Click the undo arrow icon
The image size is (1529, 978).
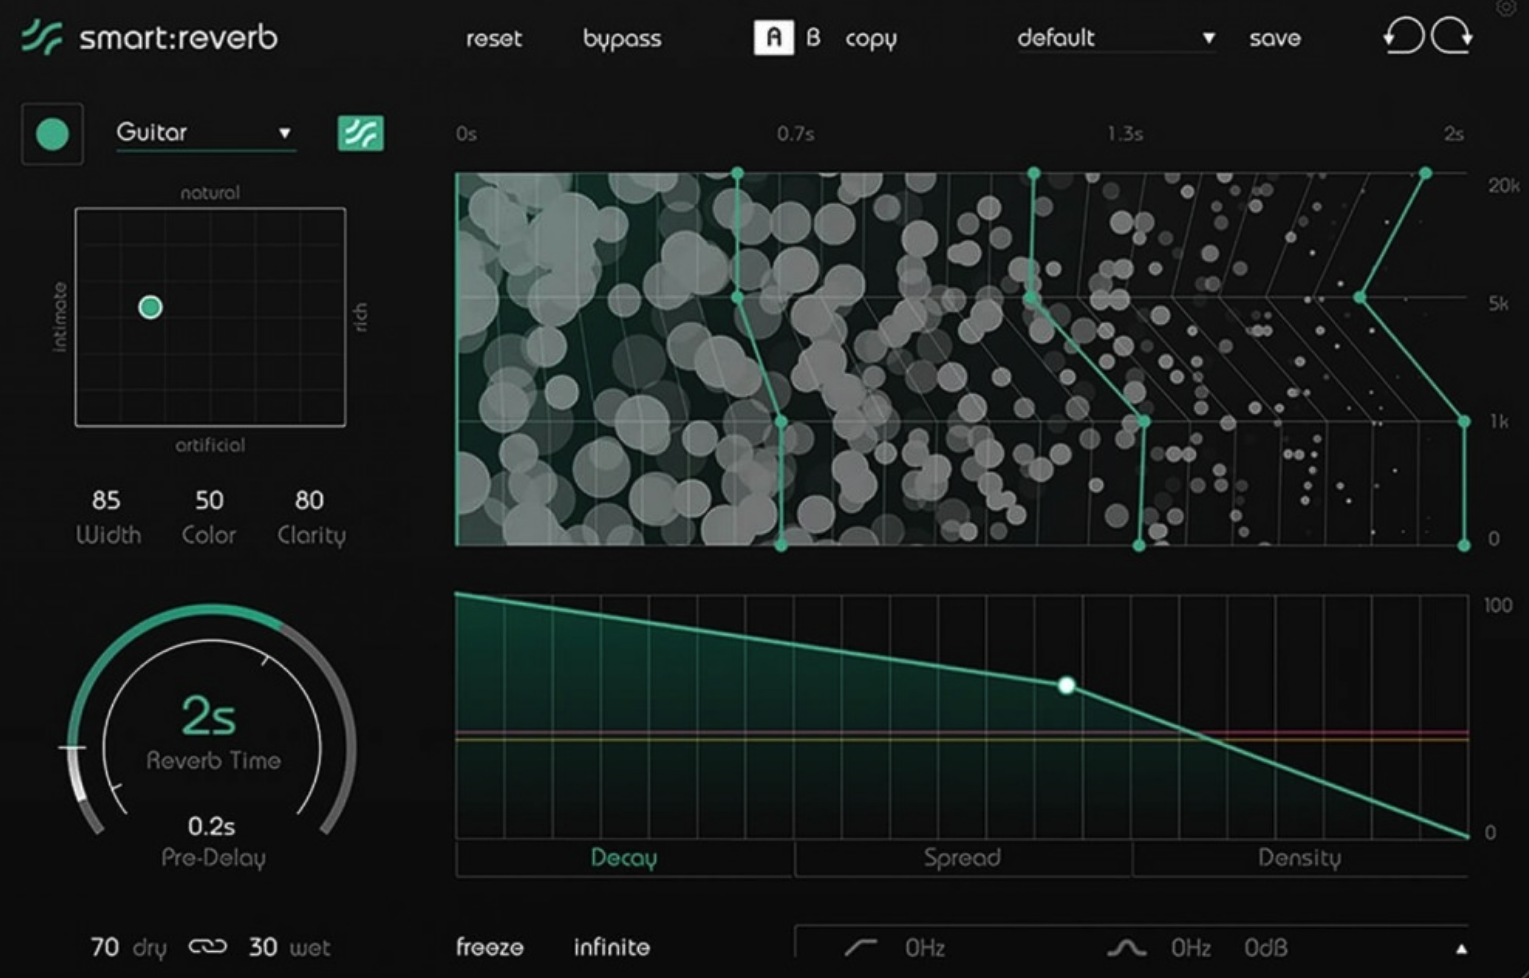click(x=1404, y=37)
